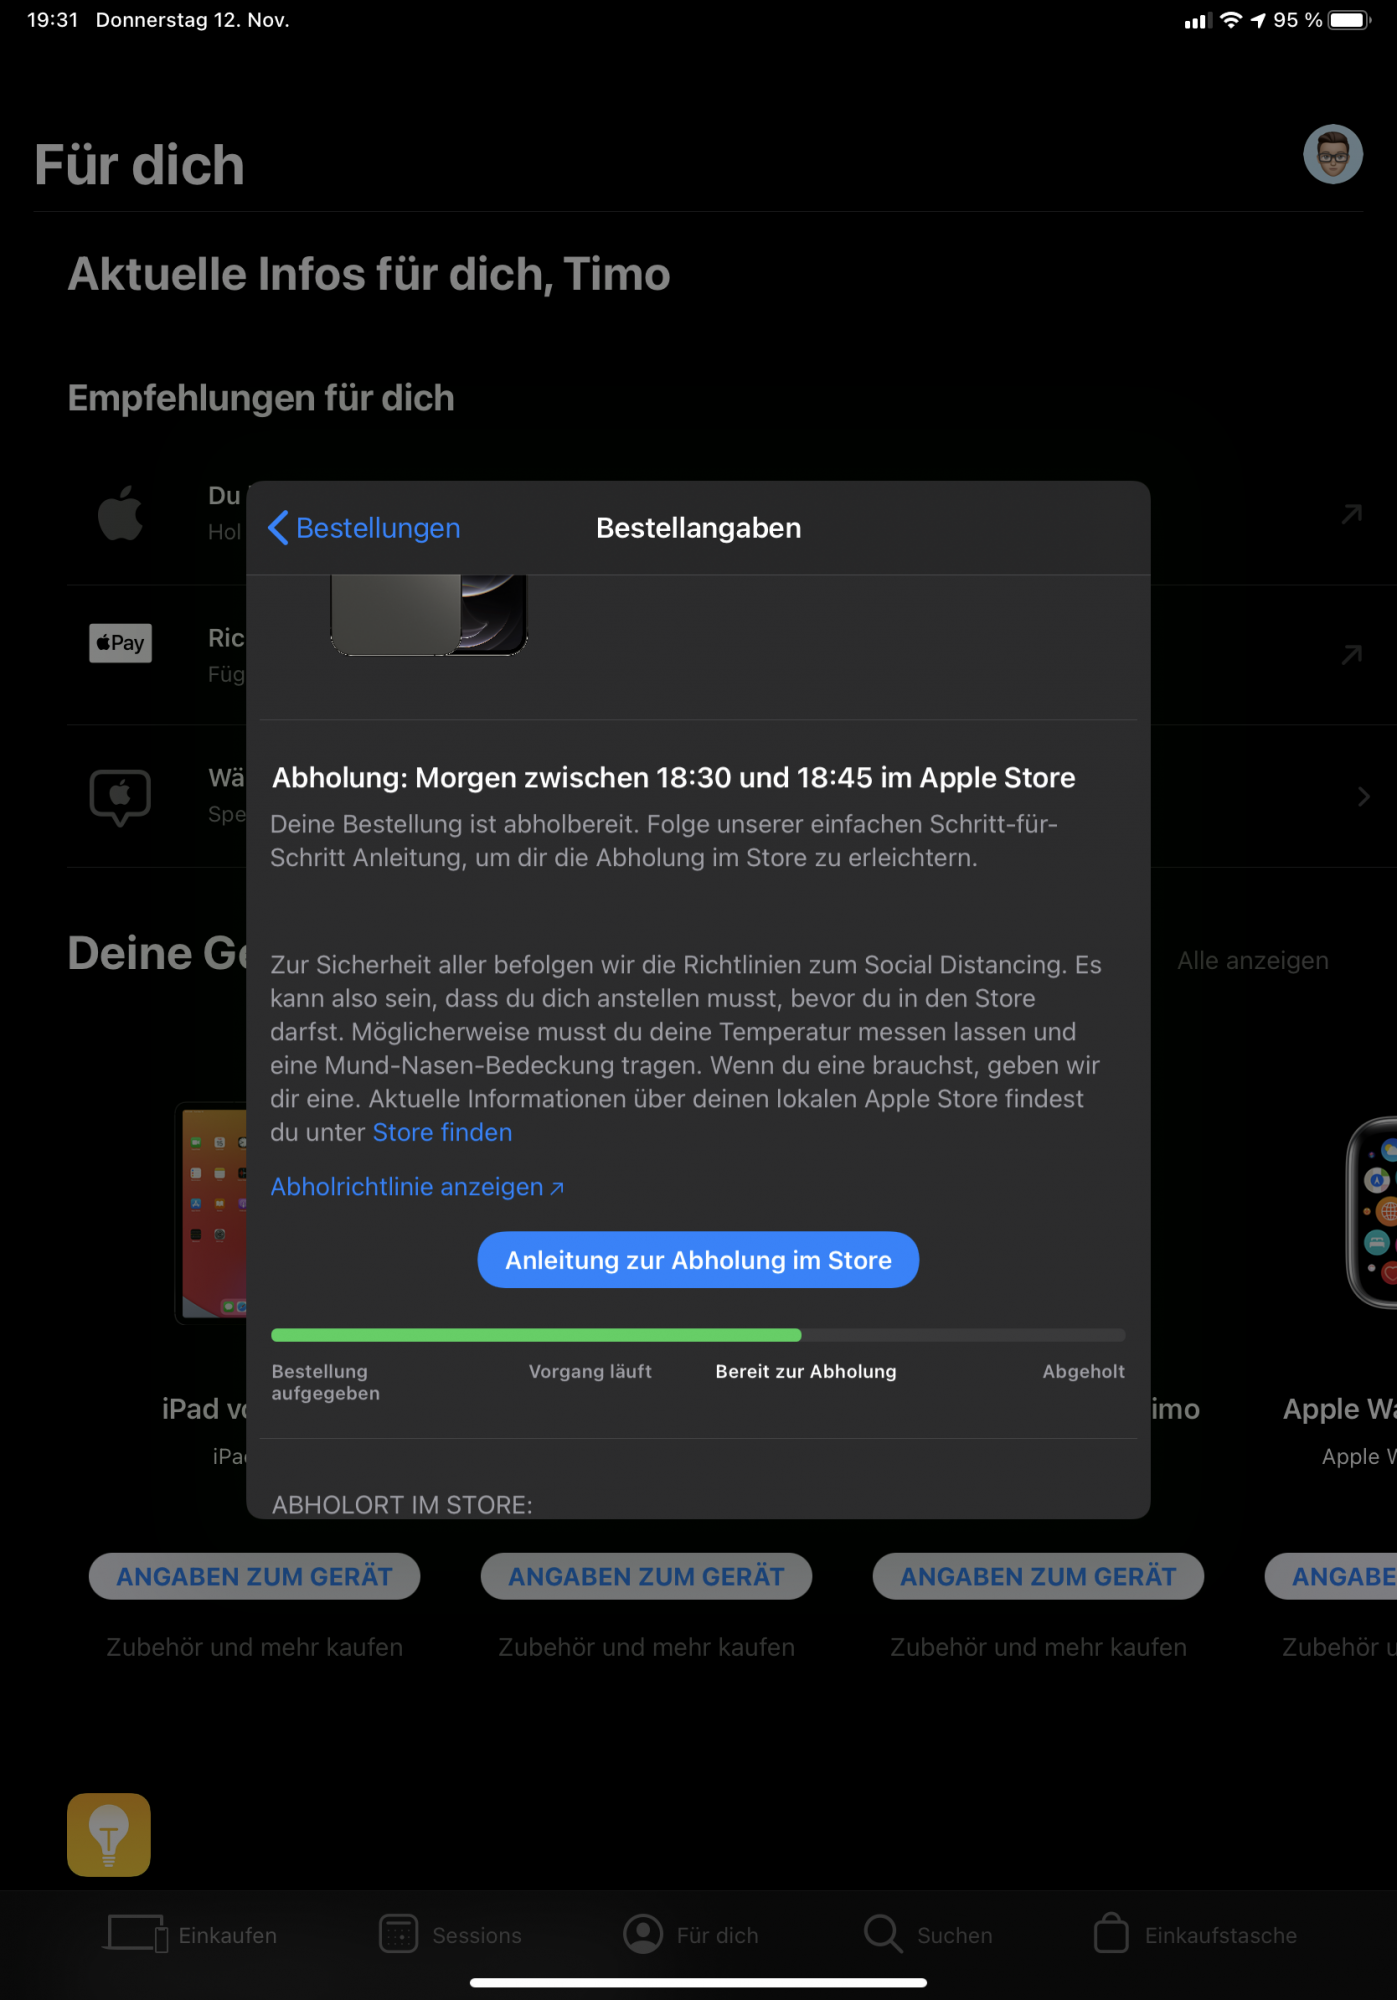Viewport: 1397px width, 2000px height.
Task: Tap the Wi-Fi status icon
Action: tap(1231, 20)
